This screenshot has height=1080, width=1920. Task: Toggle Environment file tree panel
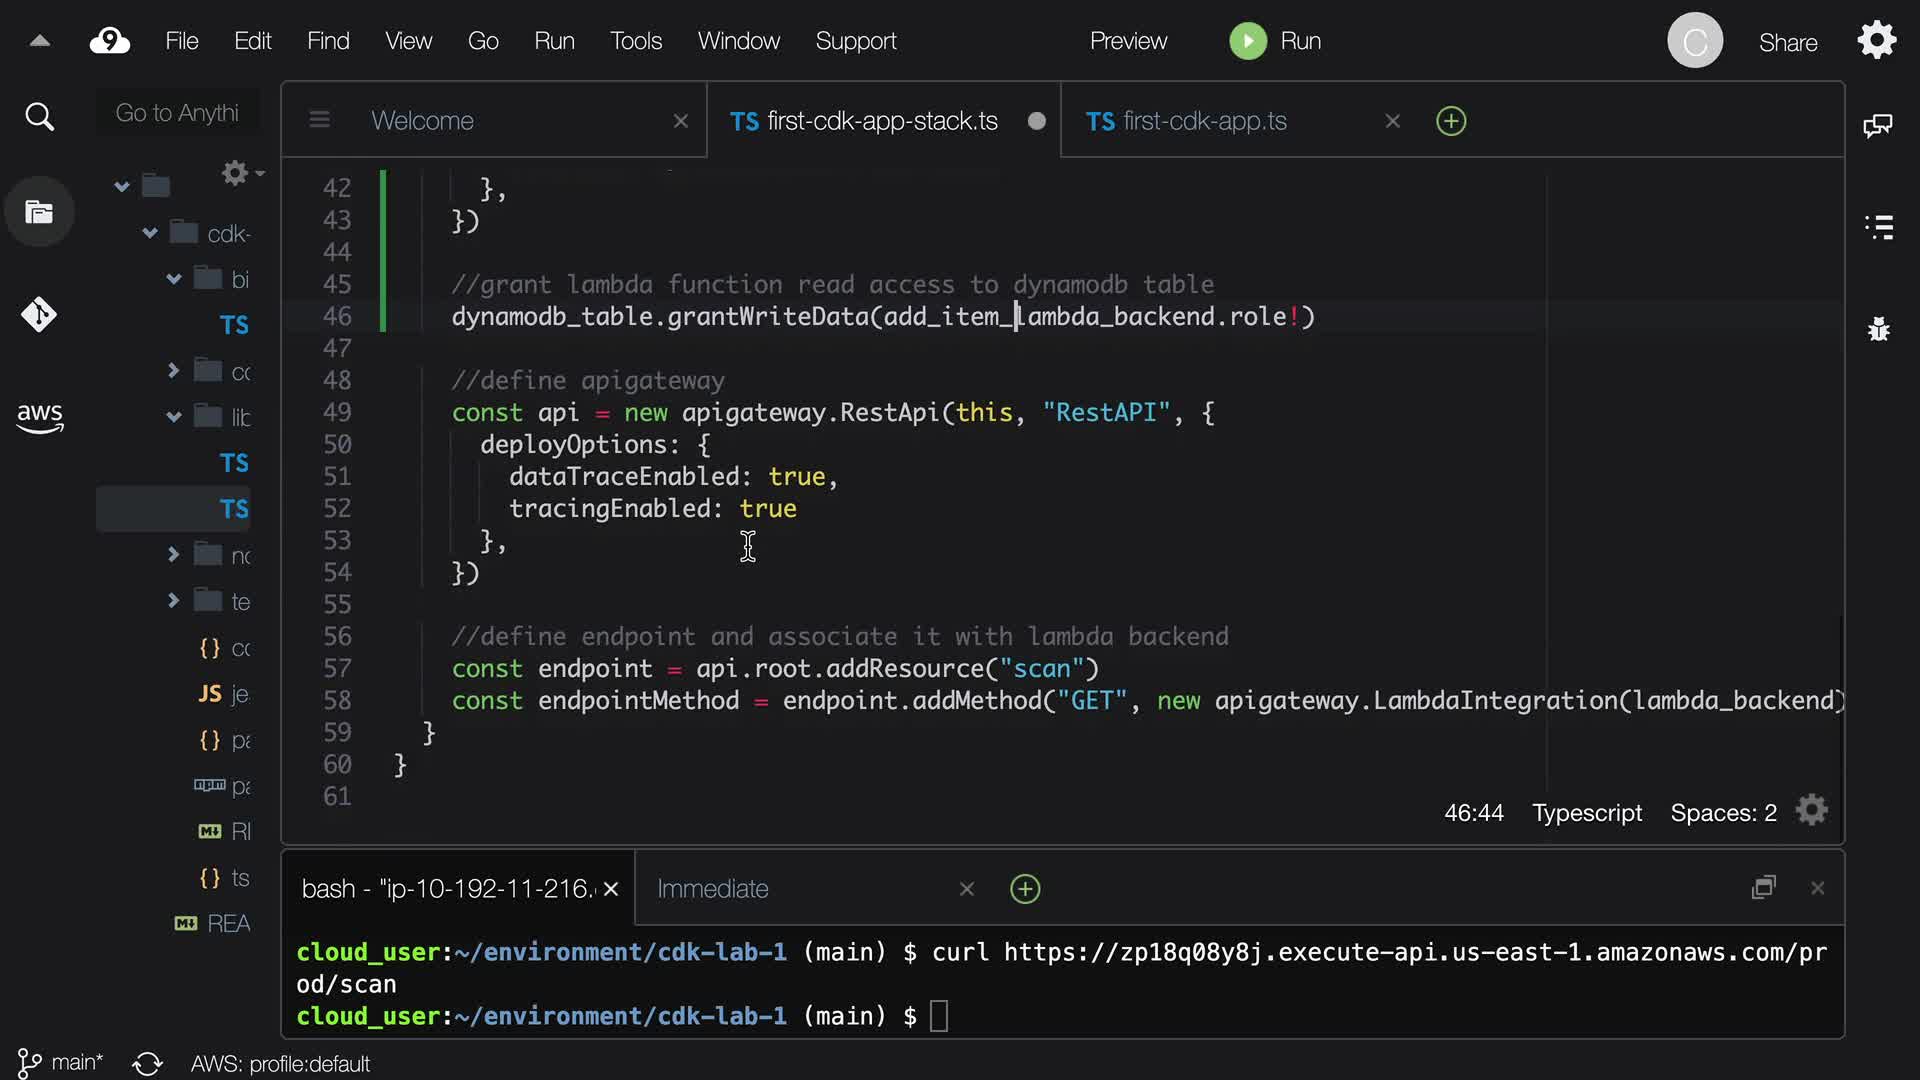coord(39,212)
